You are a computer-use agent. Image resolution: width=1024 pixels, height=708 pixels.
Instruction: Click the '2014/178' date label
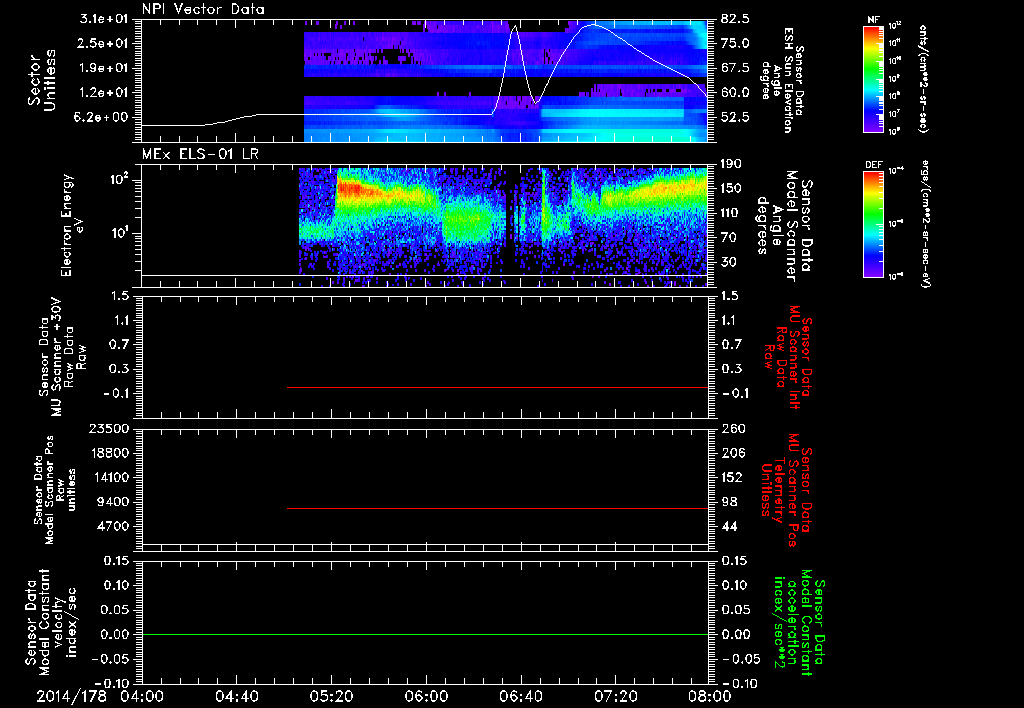[71, 696]
